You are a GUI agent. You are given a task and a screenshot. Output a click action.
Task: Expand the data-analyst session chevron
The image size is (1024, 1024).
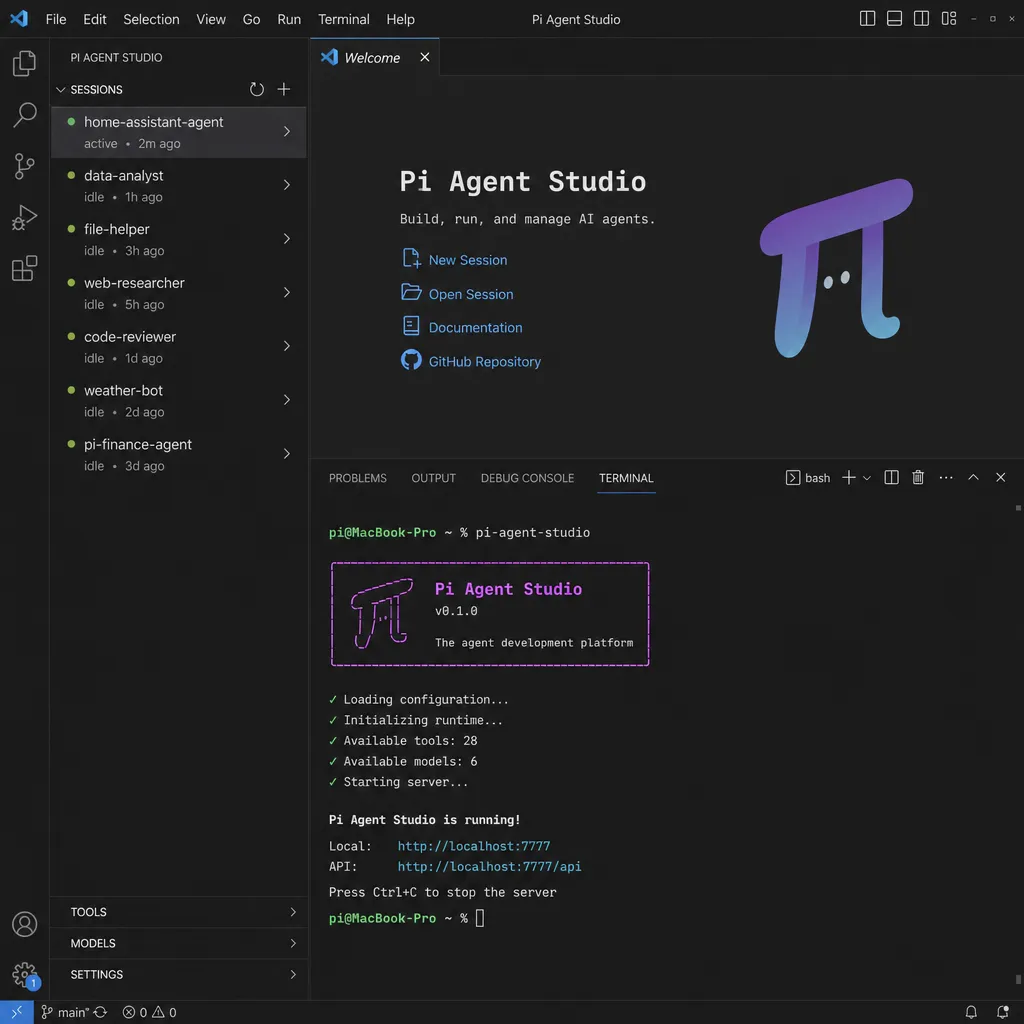(287, 185)
